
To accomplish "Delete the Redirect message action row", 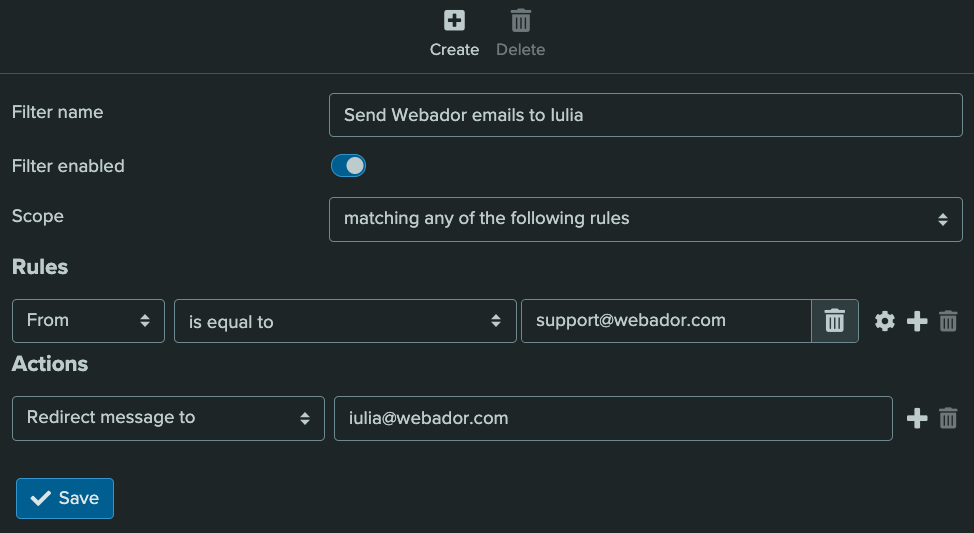I will pyautogui.click(x=949, y=418).
